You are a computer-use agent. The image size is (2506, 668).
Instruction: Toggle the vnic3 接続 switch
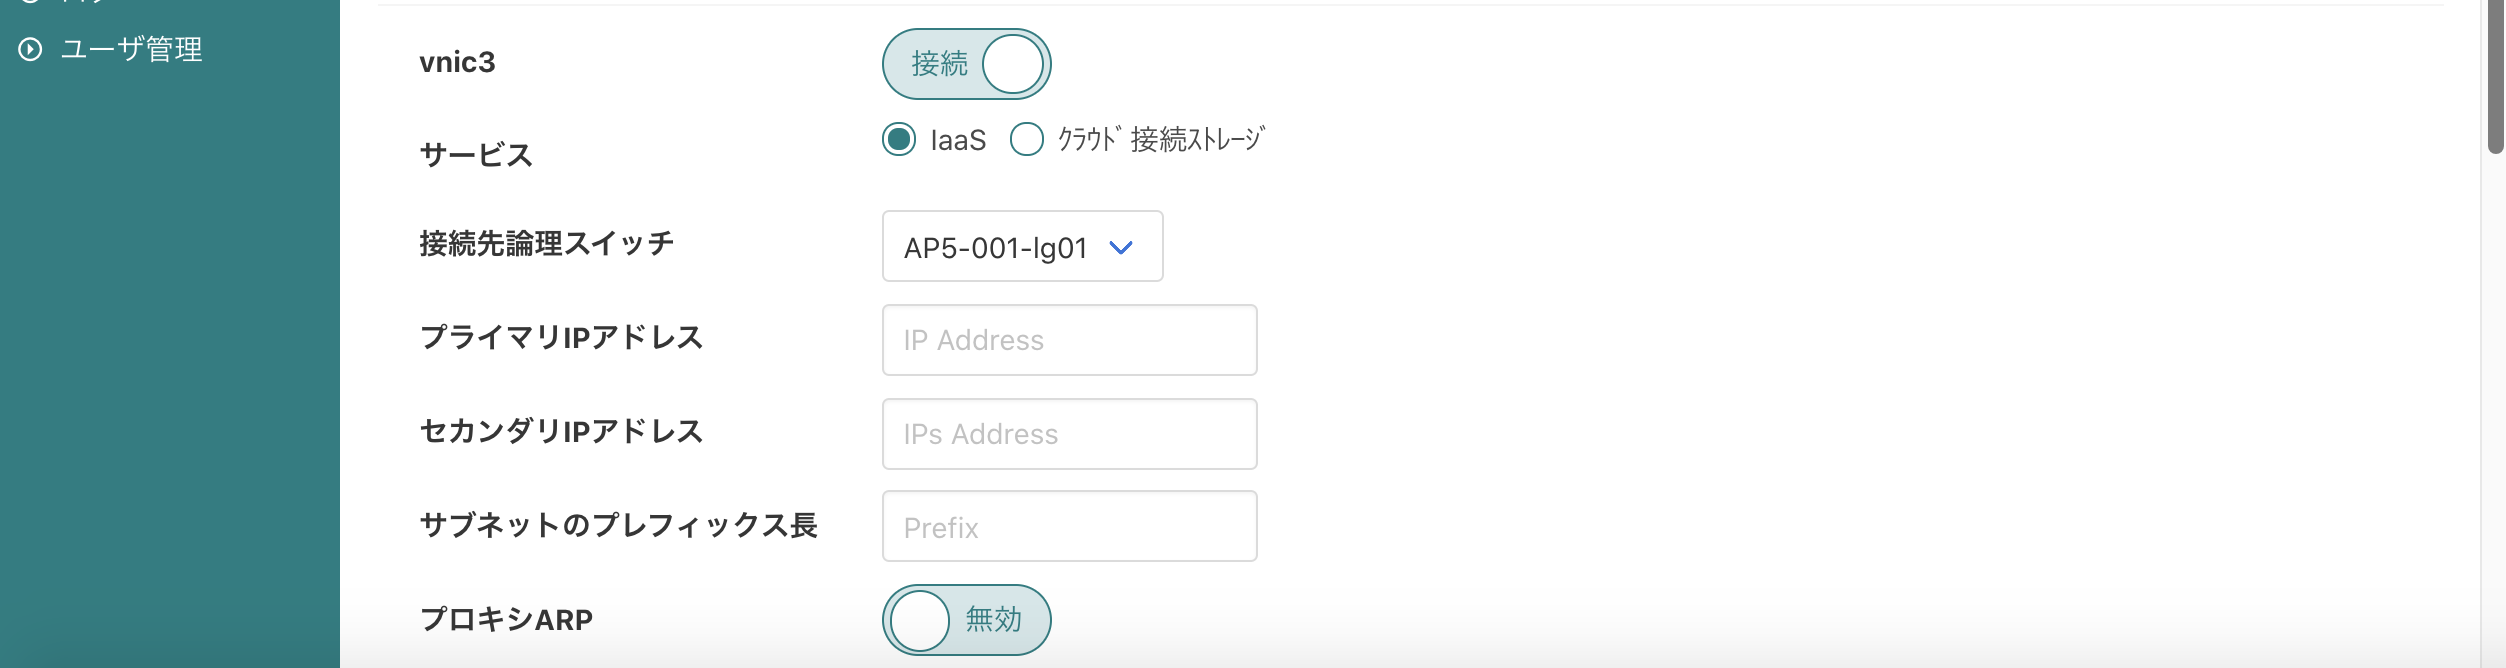coord(966,64)
